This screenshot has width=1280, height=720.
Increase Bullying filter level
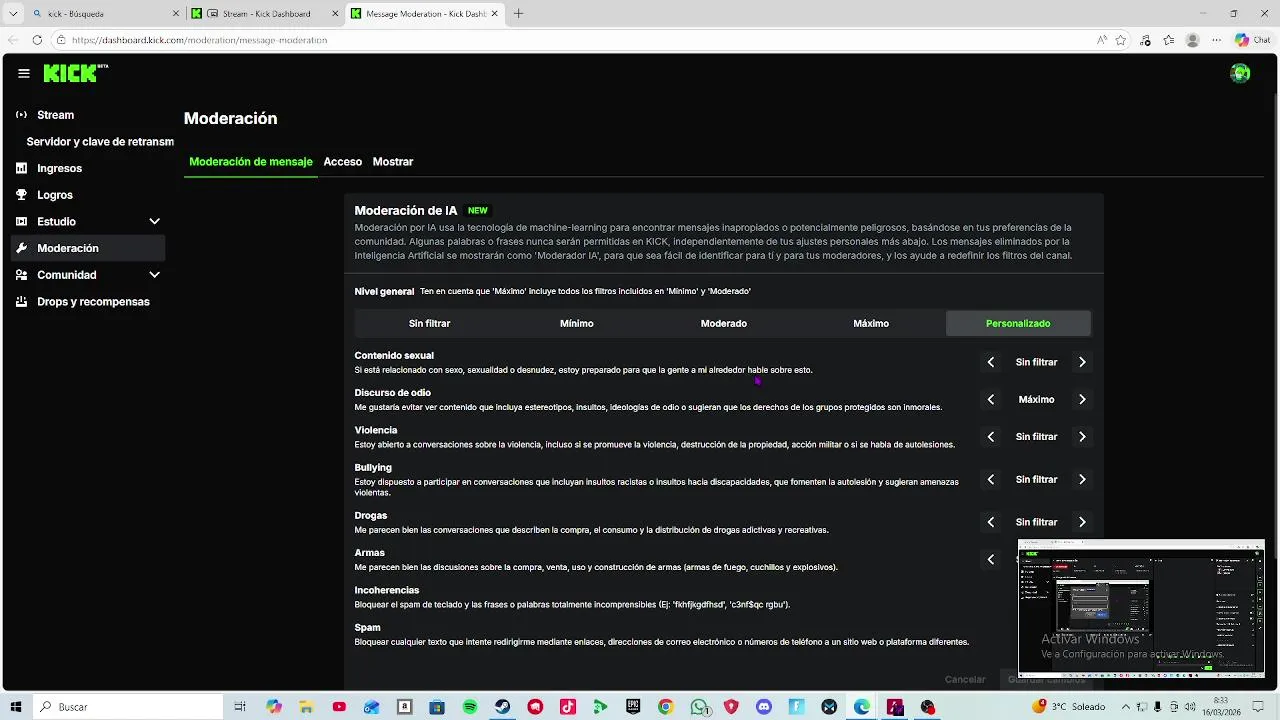pyautogui.click(x=1082, y=480)
